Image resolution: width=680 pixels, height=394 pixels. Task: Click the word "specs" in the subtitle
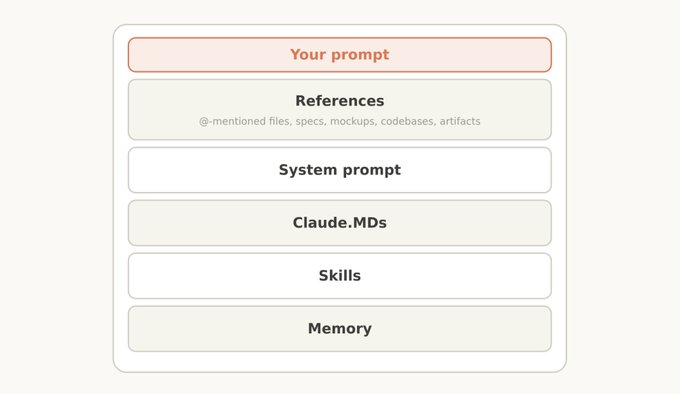(311, 121)
